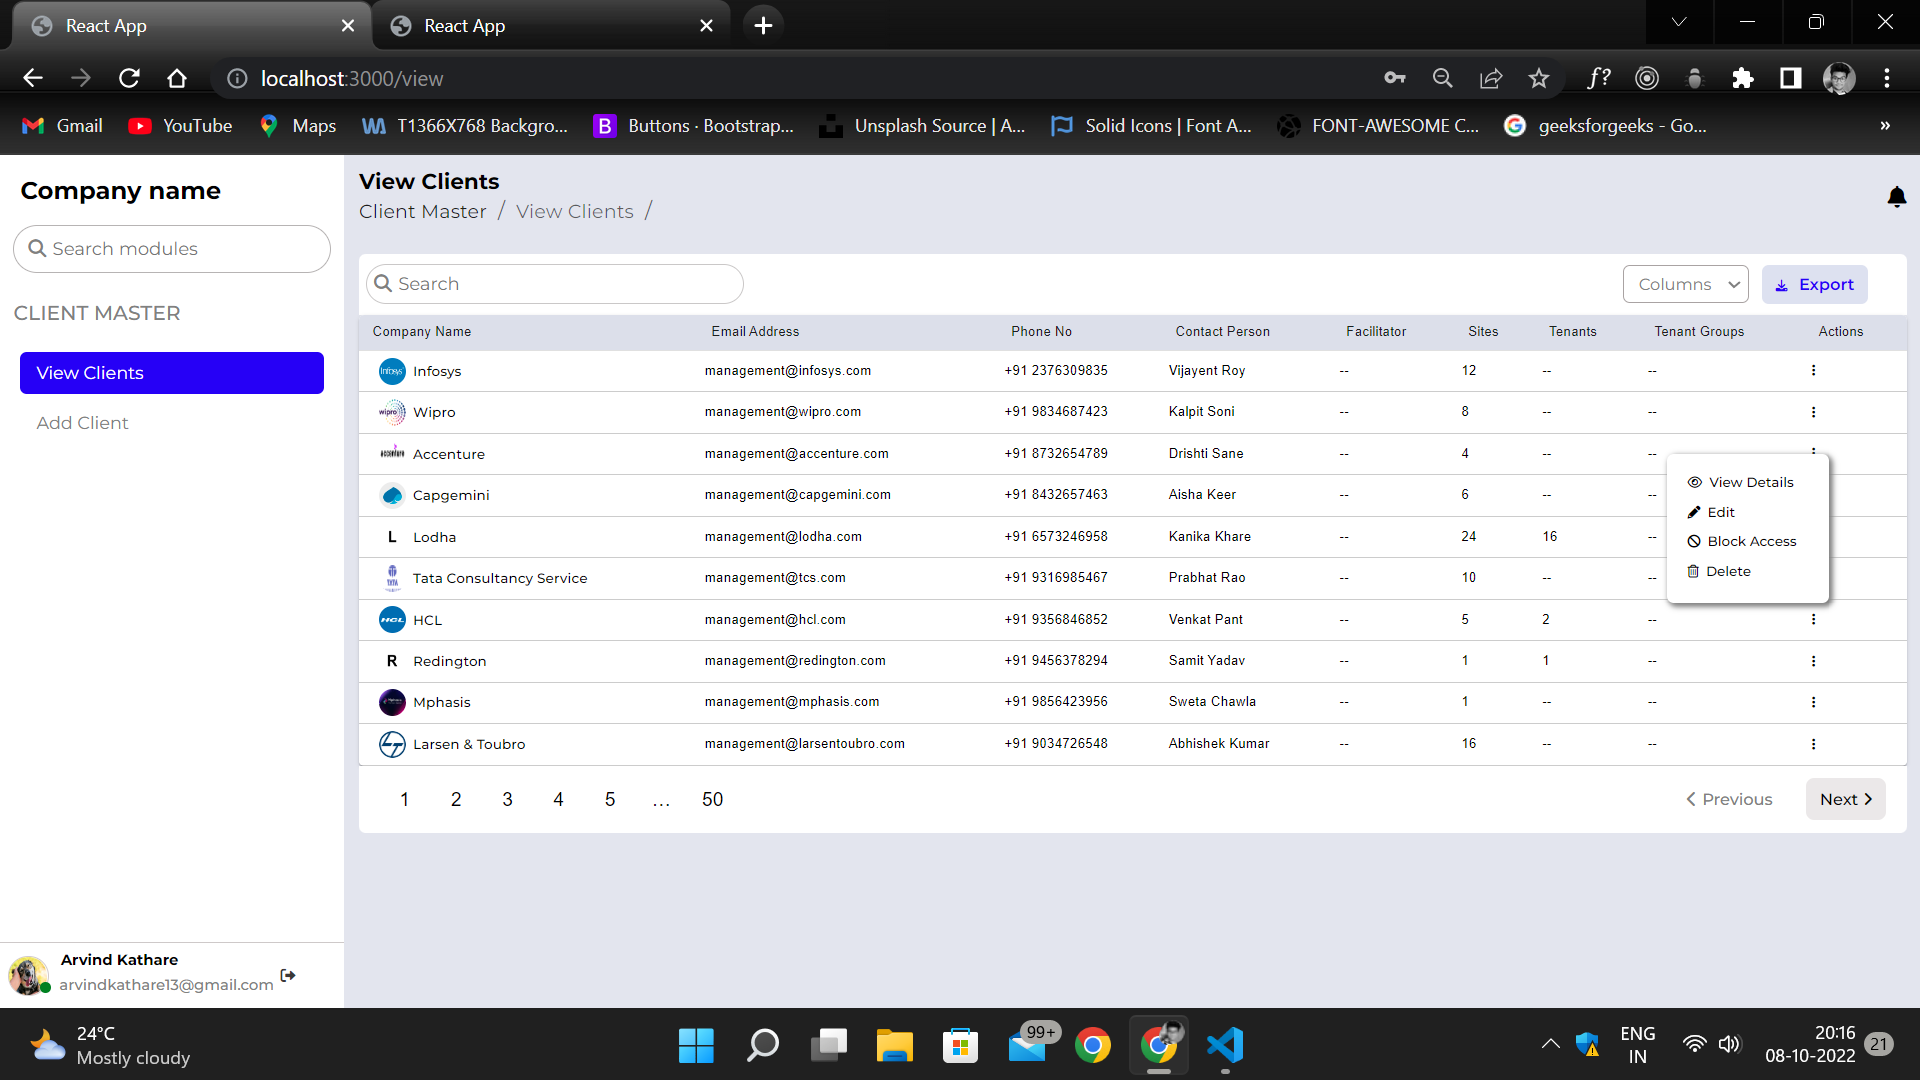Click management@lodha.com email cell

783,537
